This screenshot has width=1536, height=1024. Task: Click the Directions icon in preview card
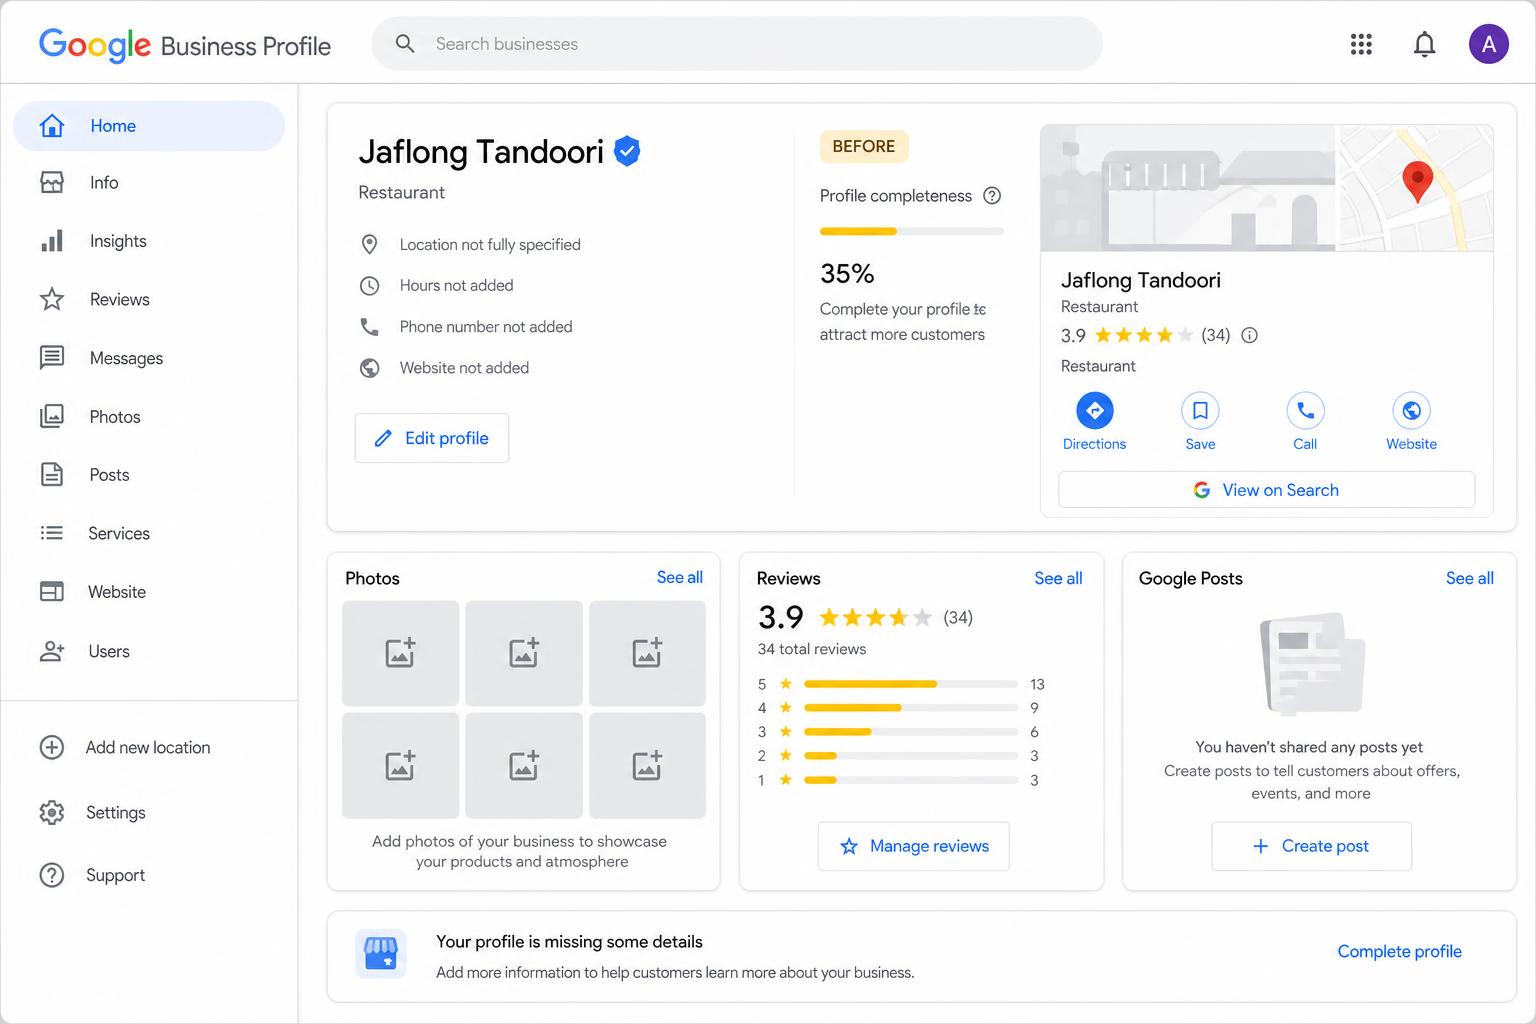coord(1095,410)
